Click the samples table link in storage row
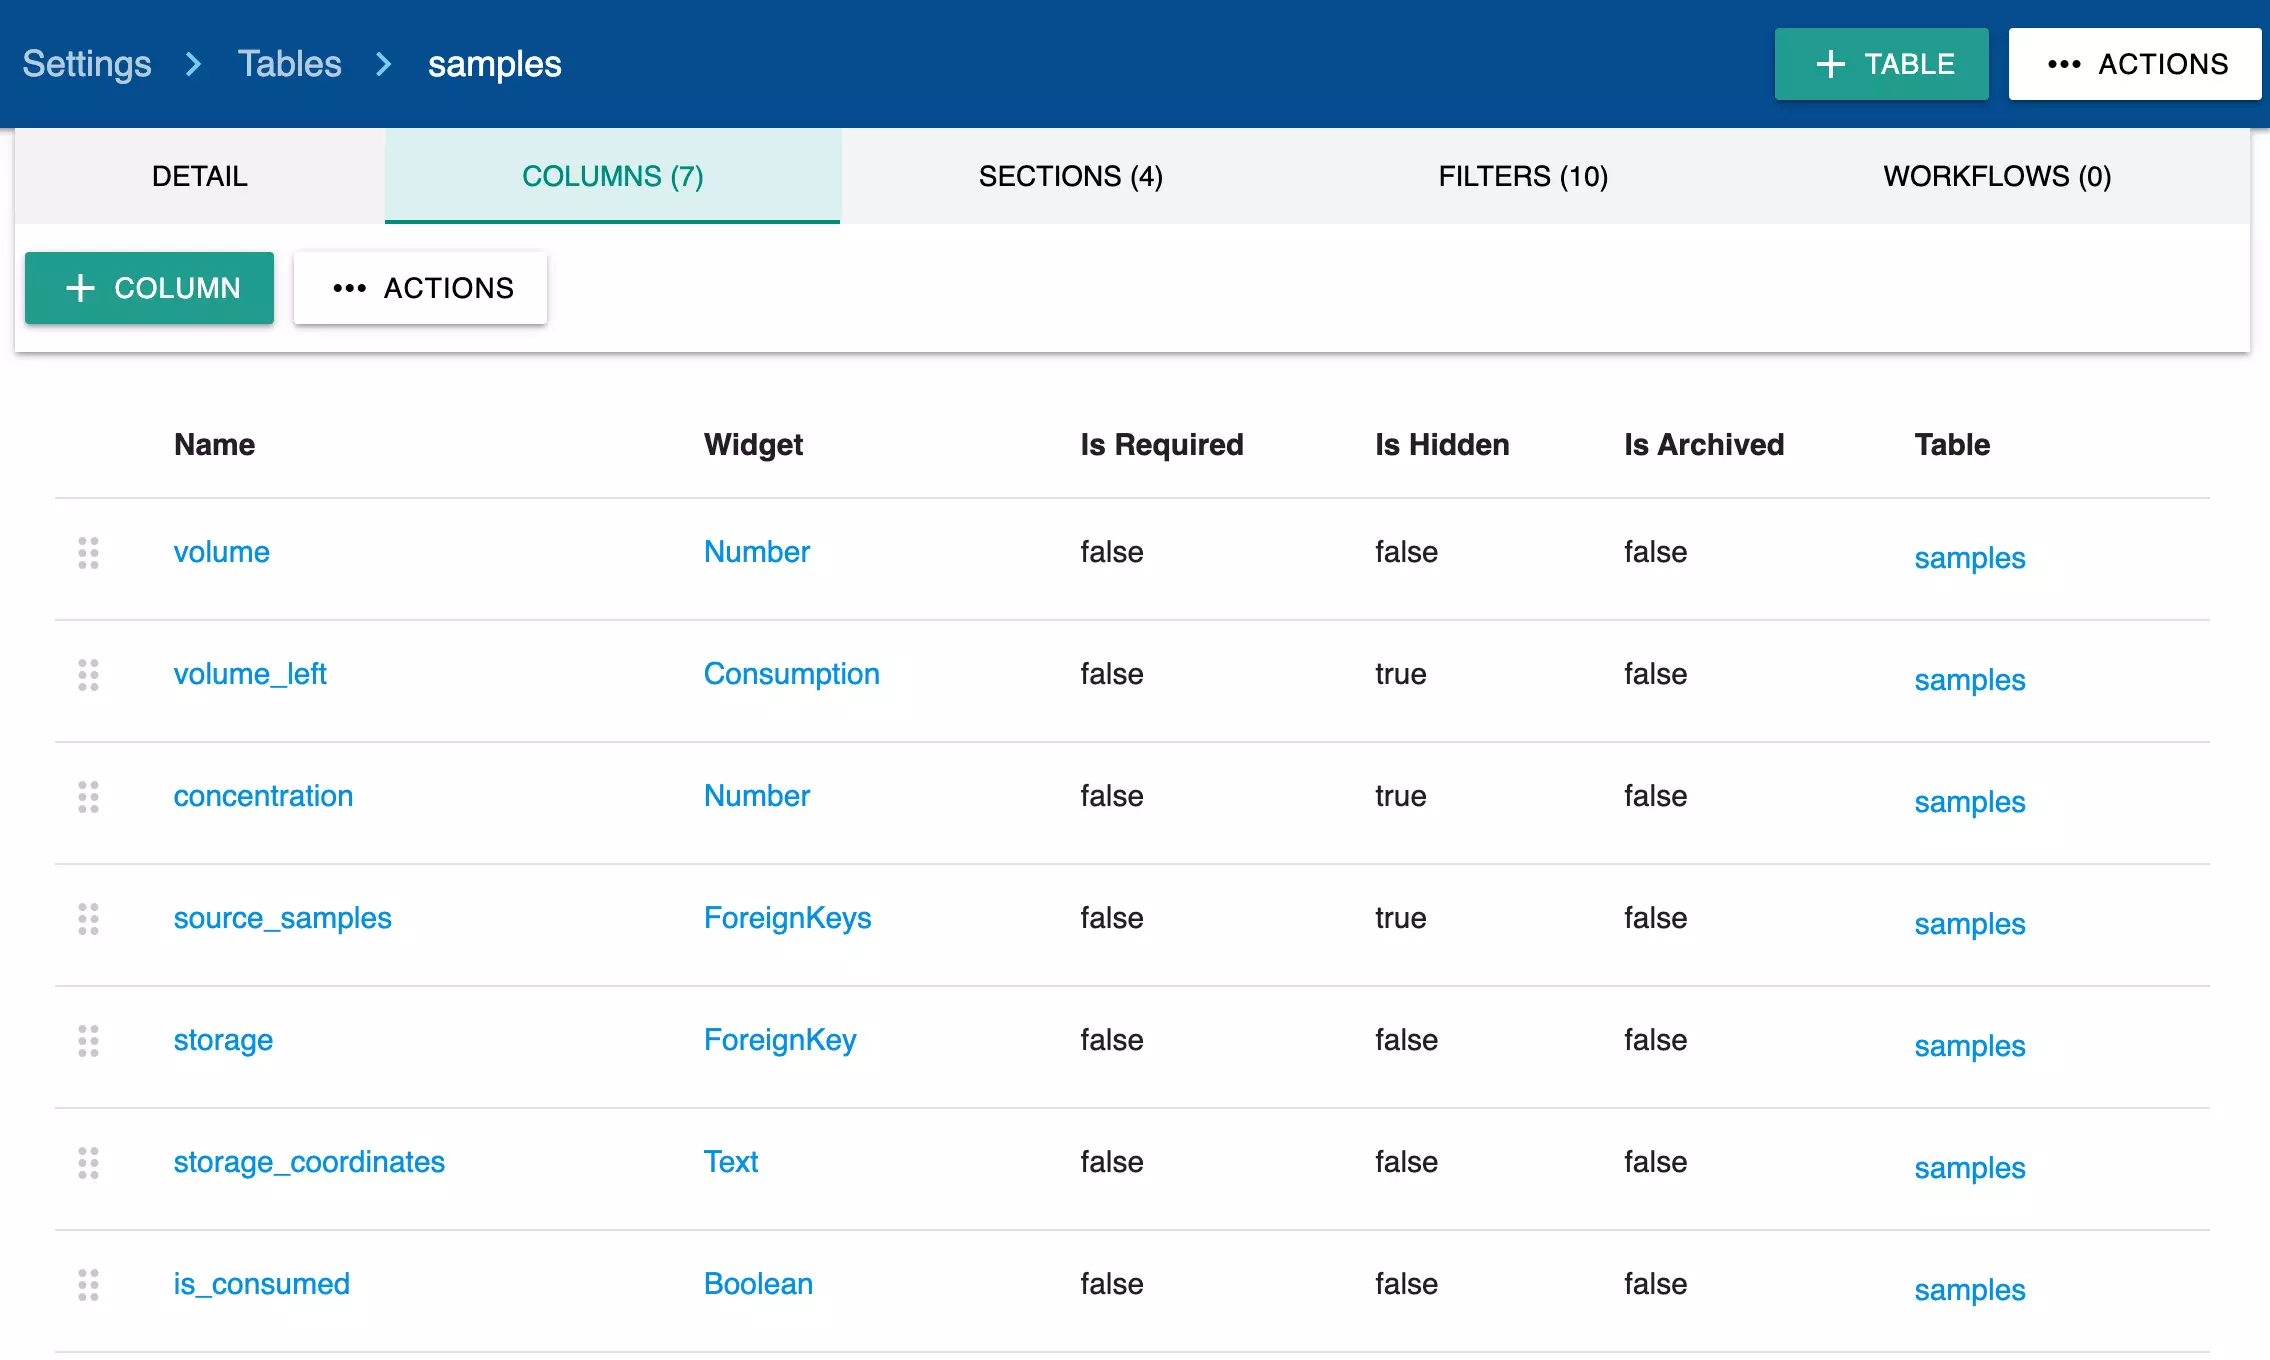This screenshot has width=2270, height=1360. coord(1970,1046)
